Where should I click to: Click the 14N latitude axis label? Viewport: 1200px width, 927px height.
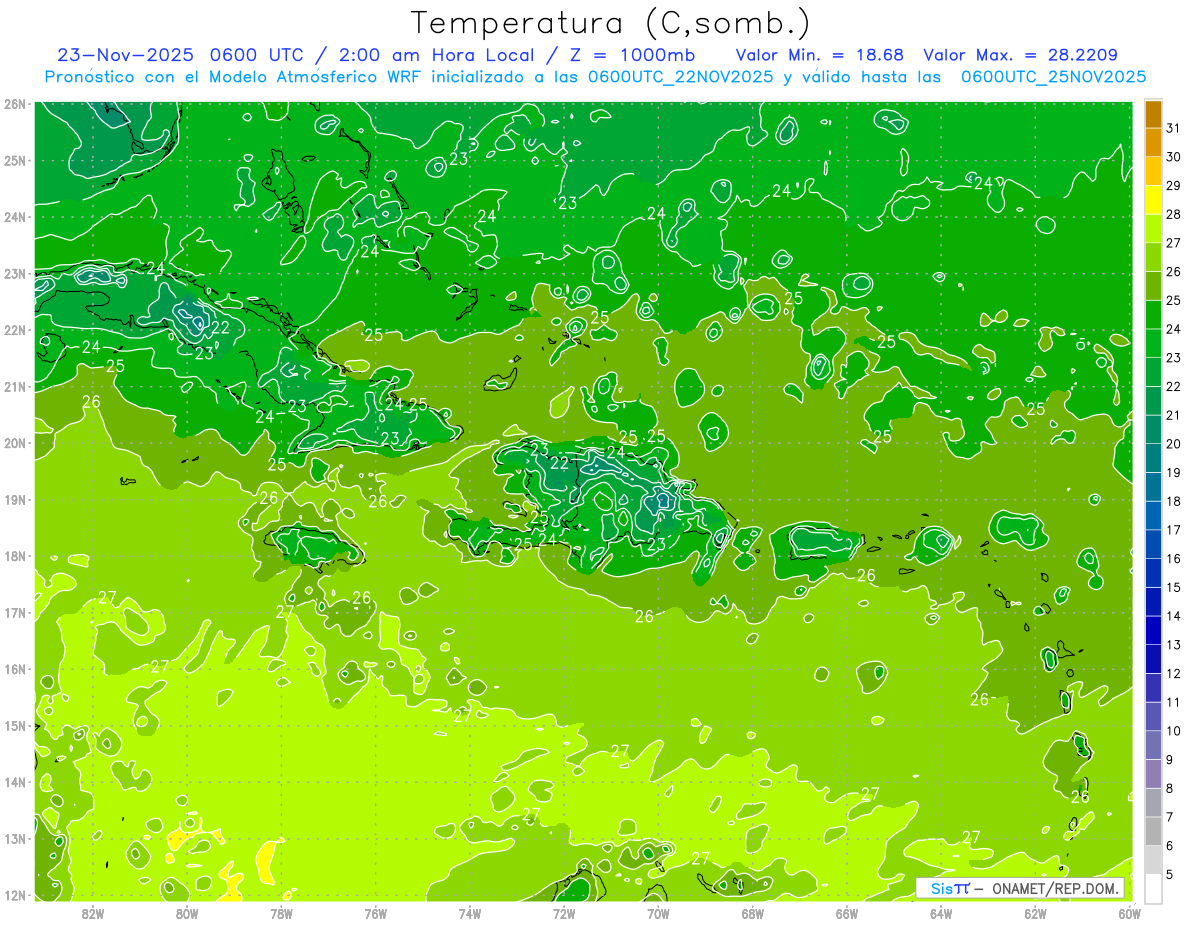pyautogui.click(x=15, y=782)
